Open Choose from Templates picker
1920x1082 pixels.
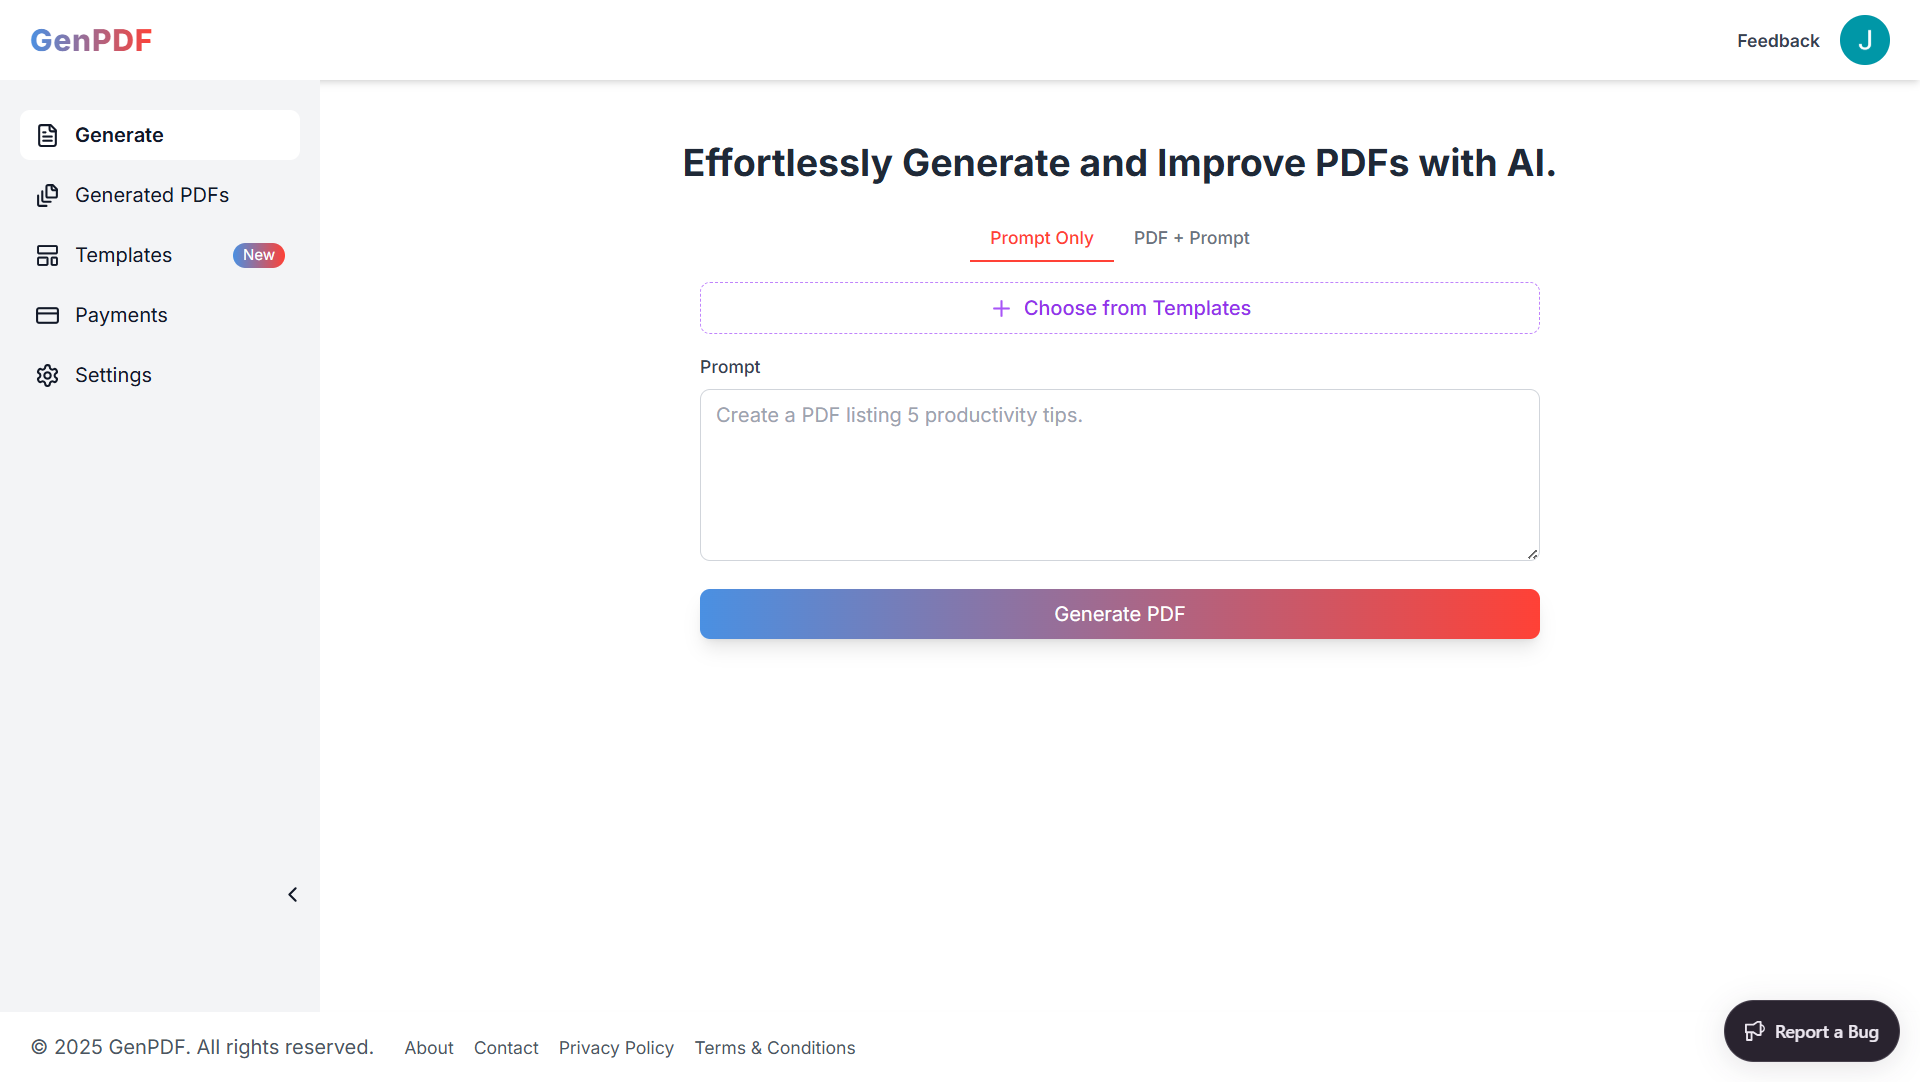[1119, 308]
